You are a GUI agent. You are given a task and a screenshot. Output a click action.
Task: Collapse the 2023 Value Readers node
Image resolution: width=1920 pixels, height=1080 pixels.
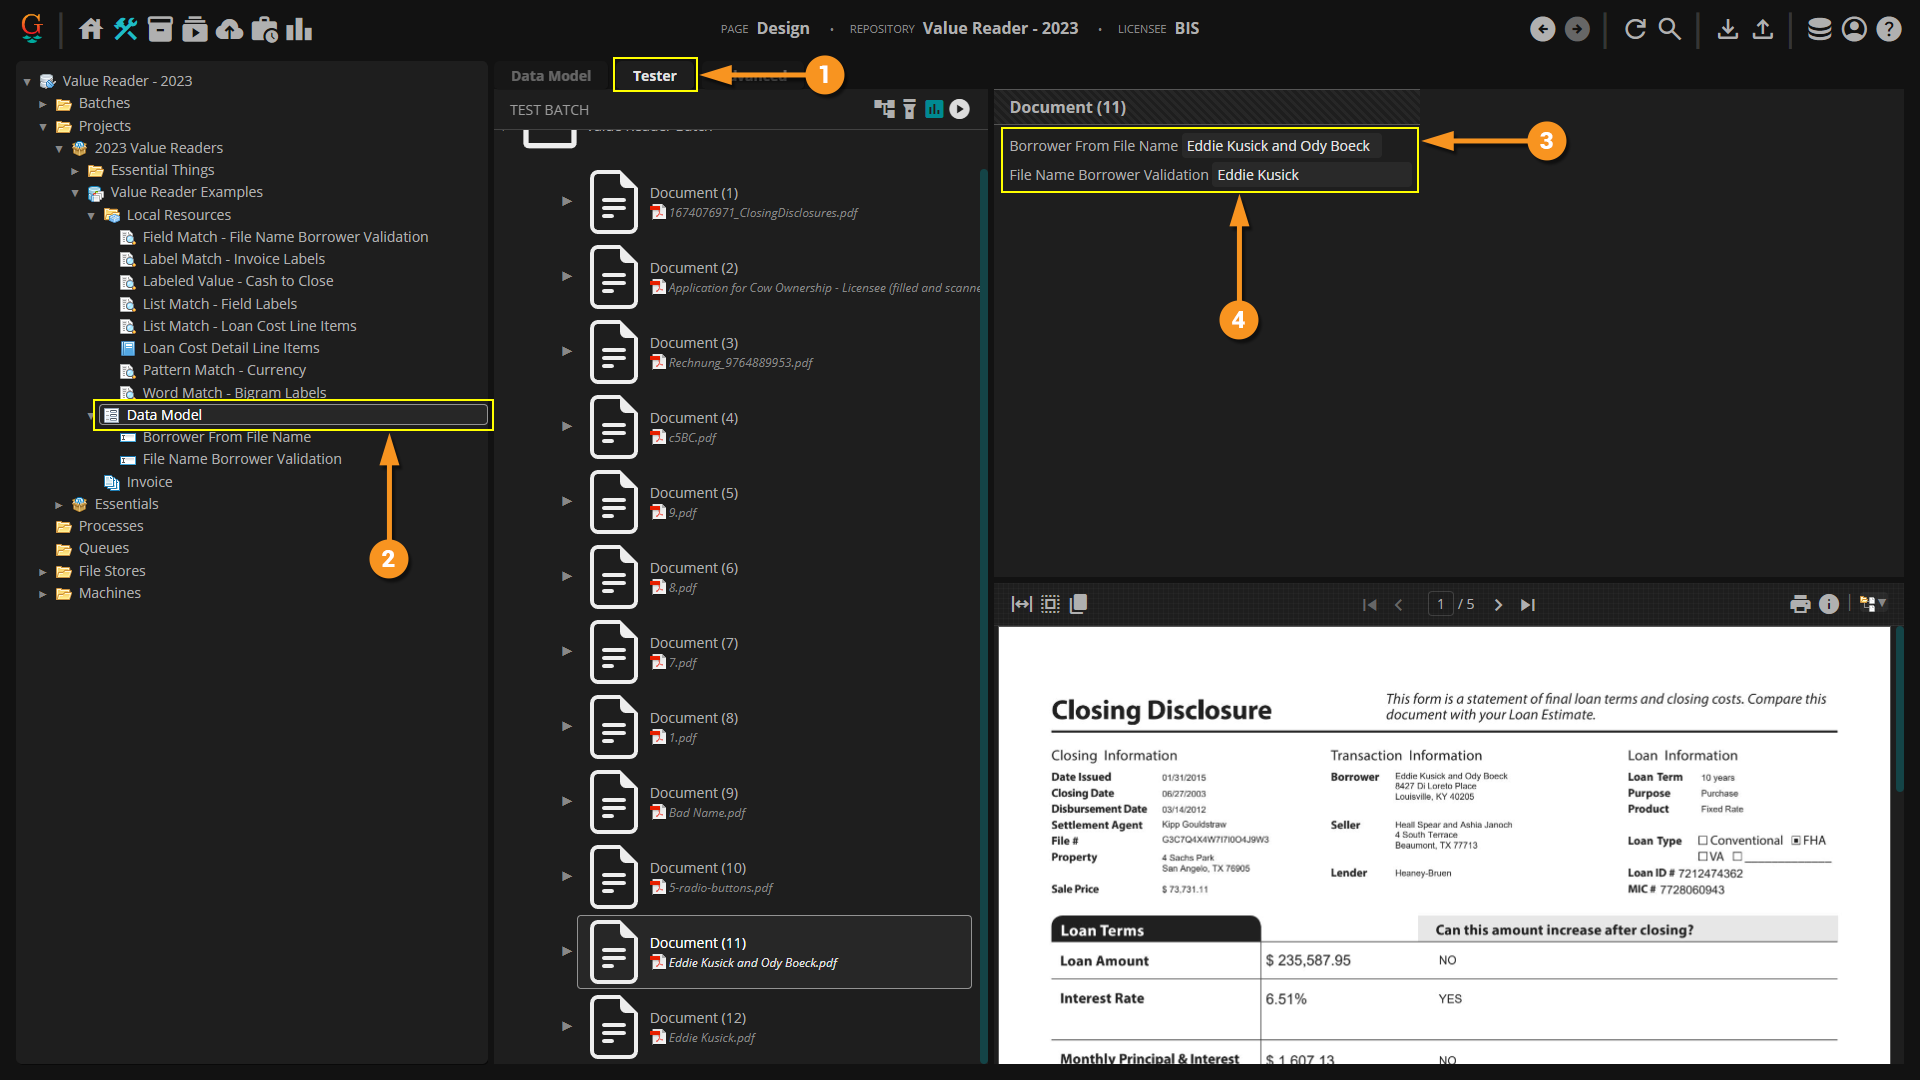tap(59, 148)
